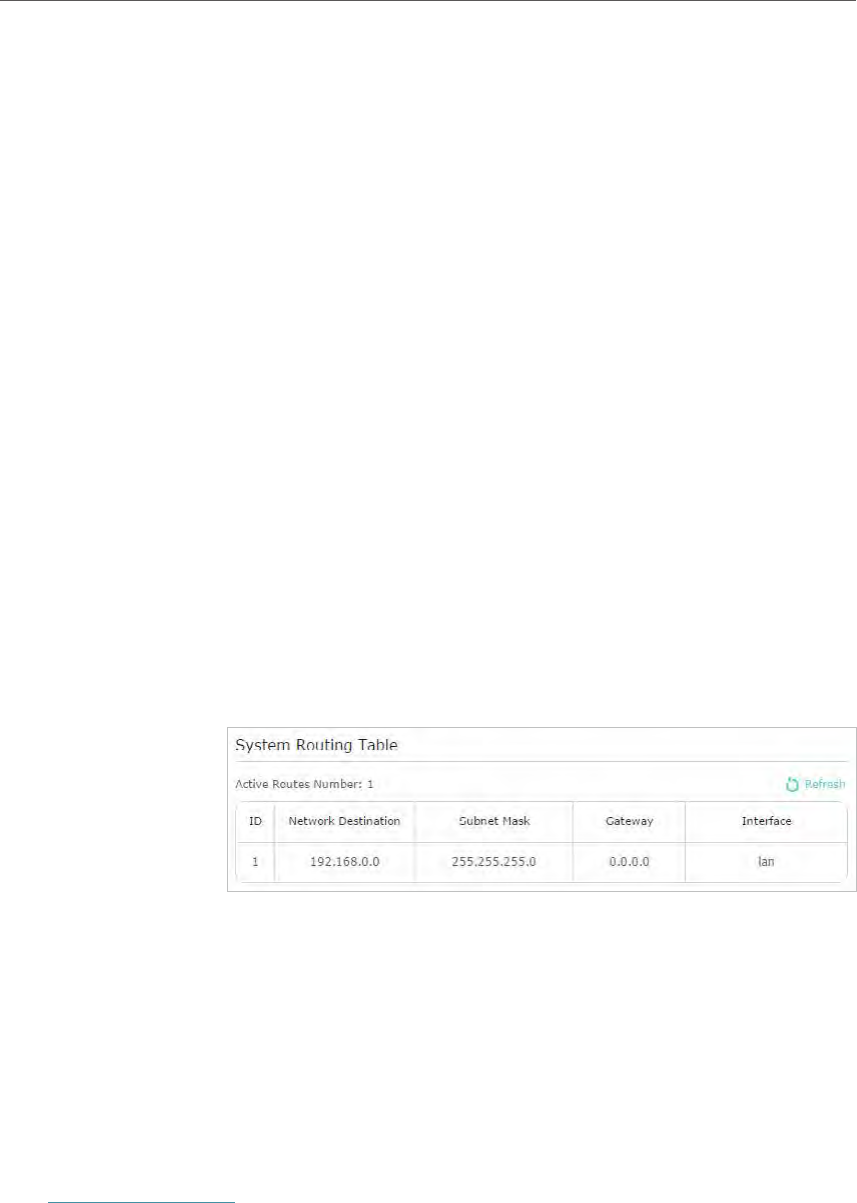Select the Interface column header

766,821
